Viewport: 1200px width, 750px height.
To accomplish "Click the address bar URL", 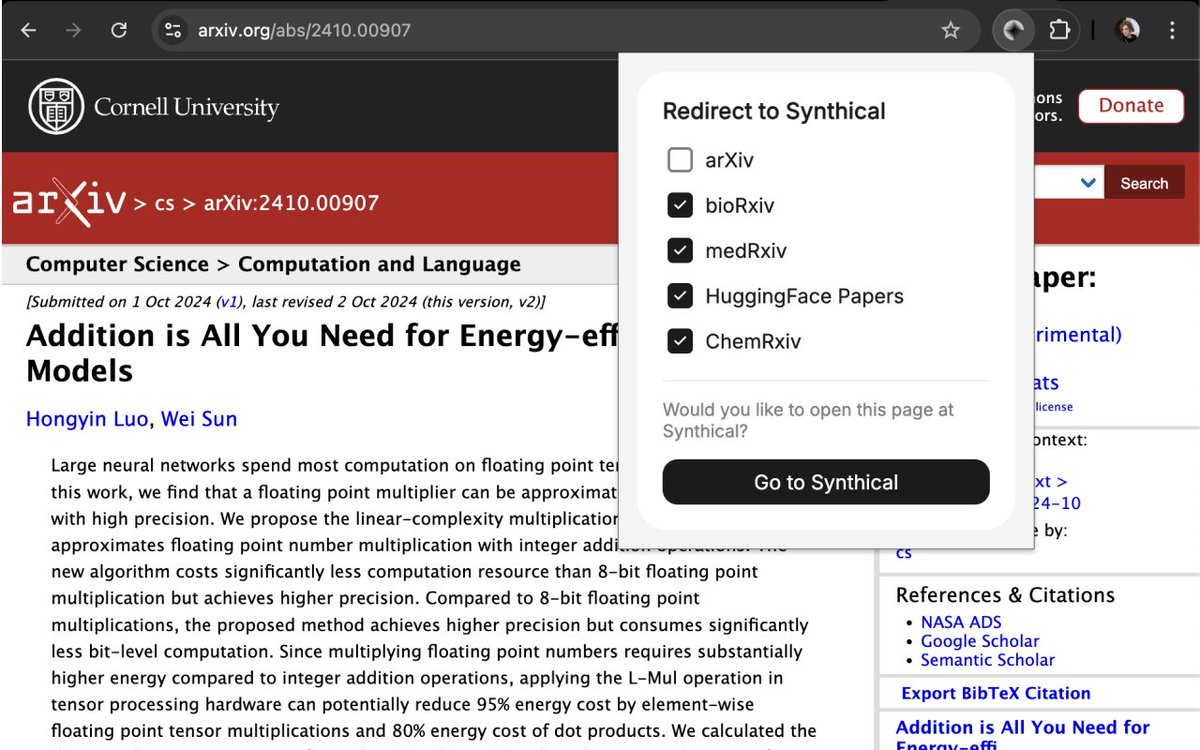I will tap(304, 30).
